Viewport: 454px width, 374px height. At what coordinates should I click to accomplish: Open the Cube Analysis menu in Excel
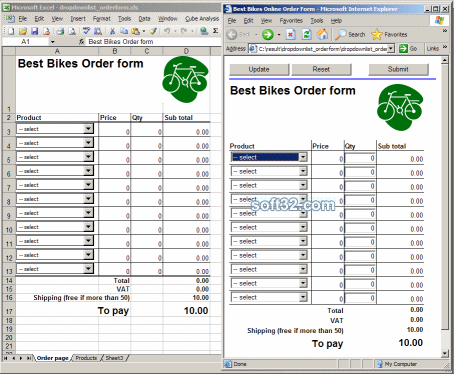tap(202, 19)
